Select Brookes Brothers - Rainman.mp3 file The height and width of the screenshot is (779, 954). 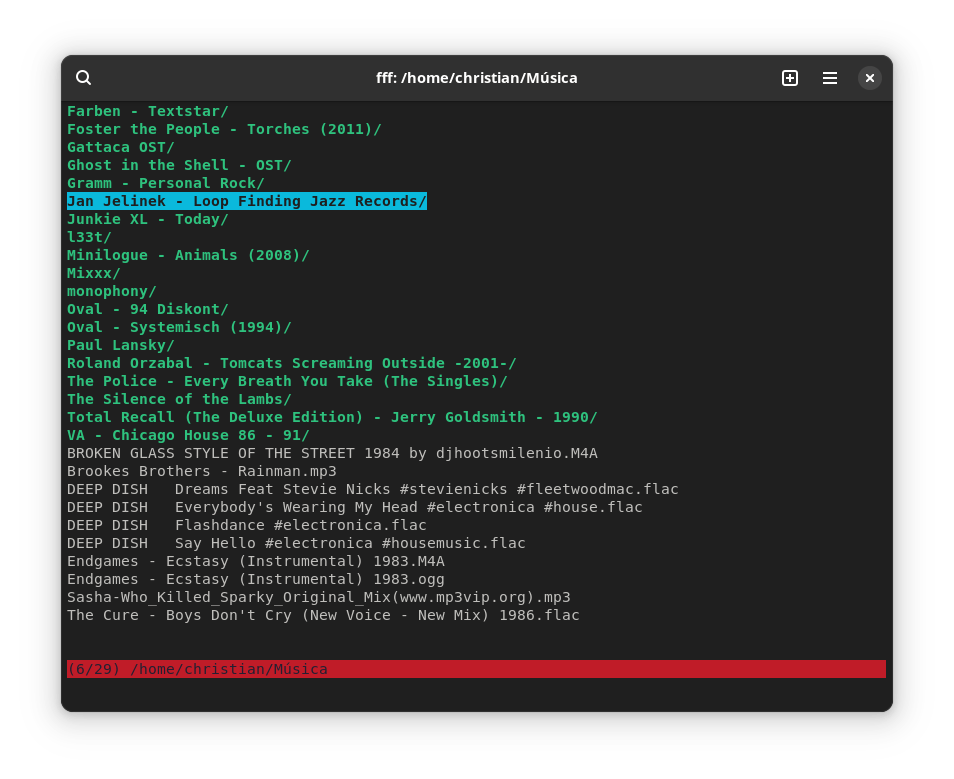point(201,471)
